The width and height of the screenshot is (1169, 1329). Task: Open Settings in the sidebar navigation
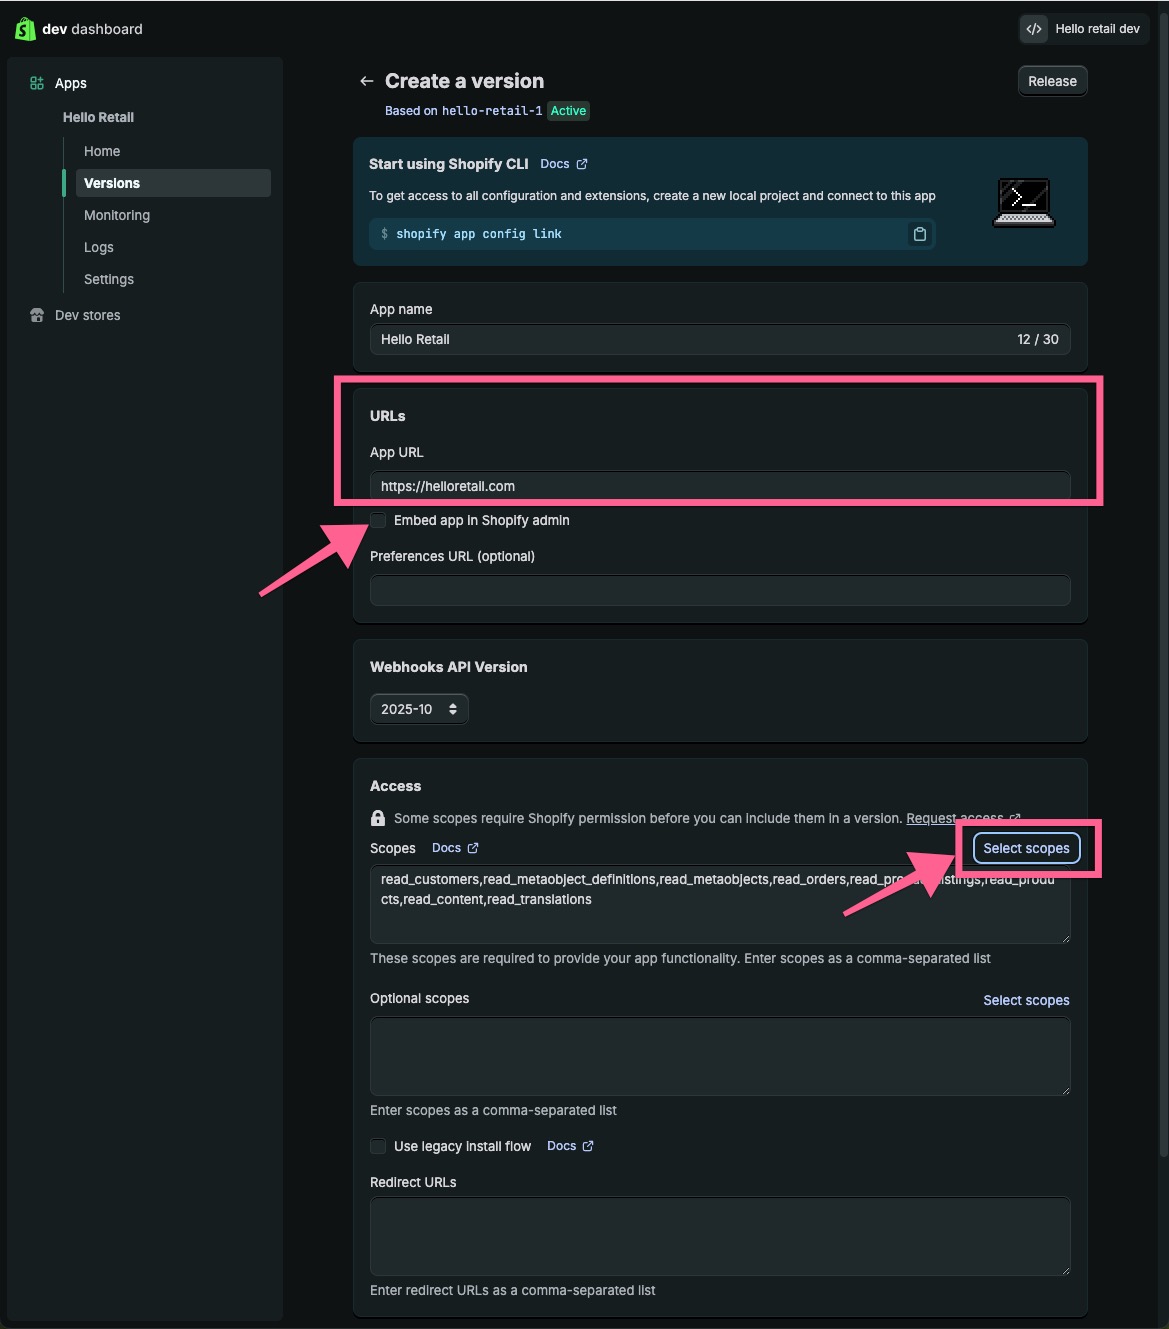(x=109, y=279)
